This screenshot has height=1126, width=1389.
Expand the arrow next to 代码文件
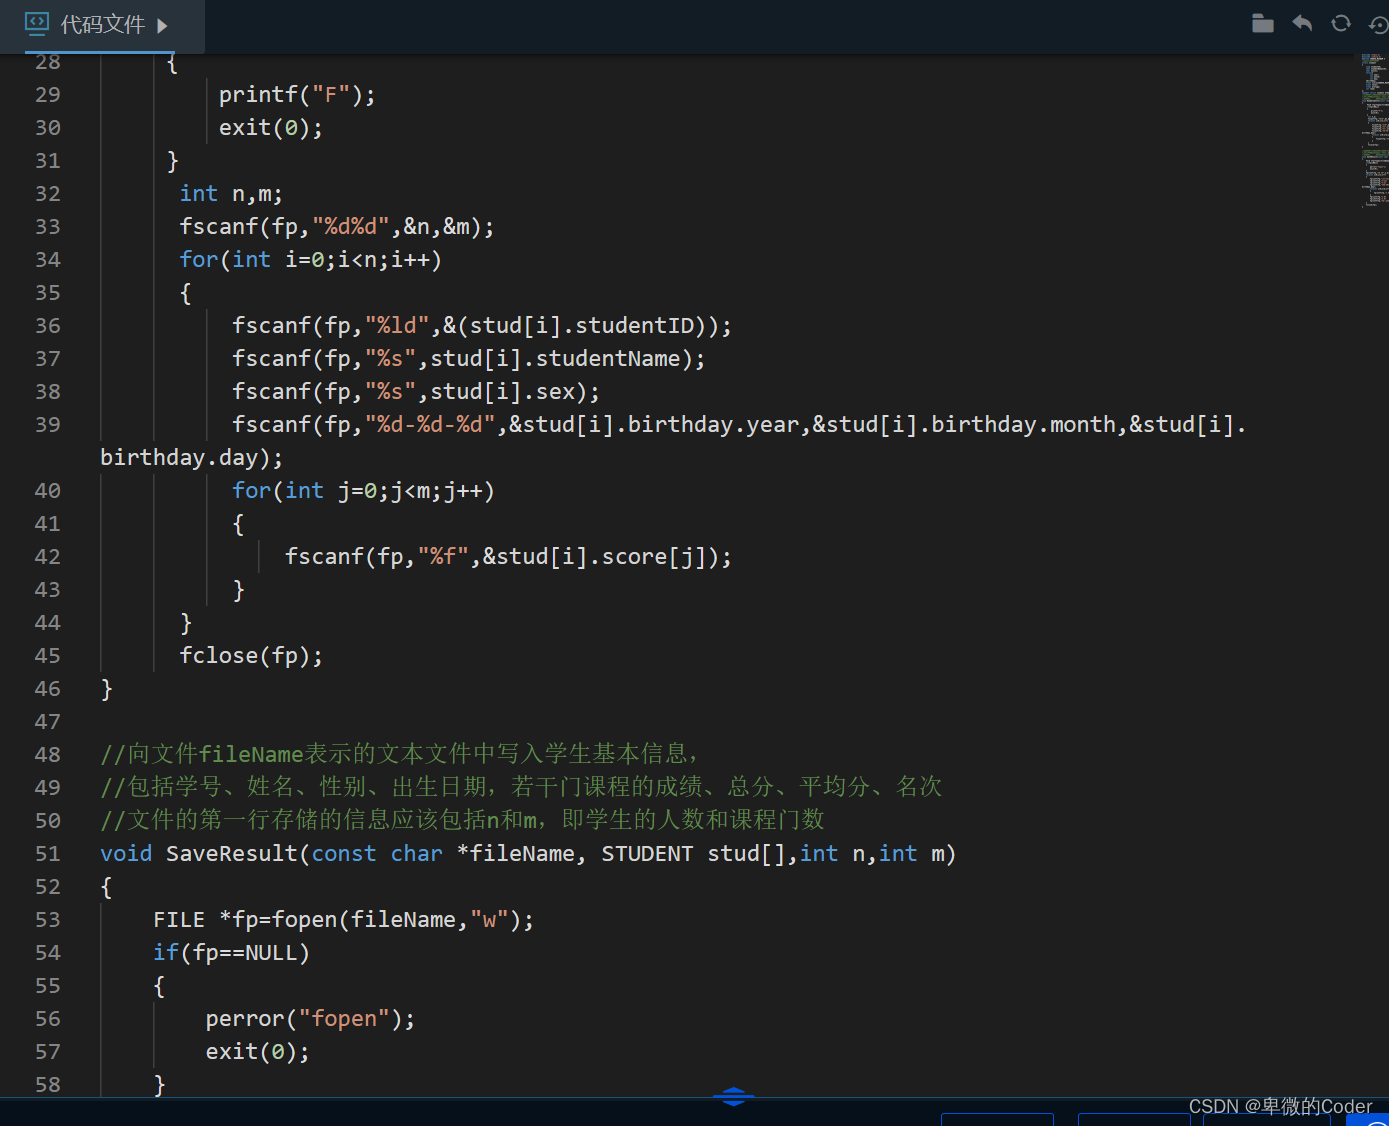point(162,25)
